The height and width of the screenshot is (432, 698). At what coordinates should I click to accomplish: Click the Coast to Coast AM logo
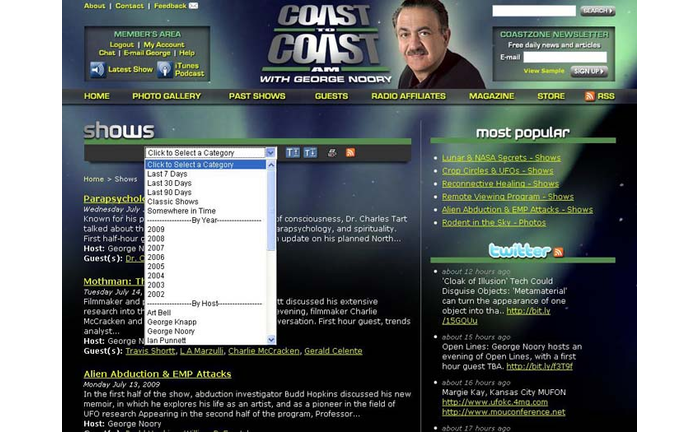(326, 44)
